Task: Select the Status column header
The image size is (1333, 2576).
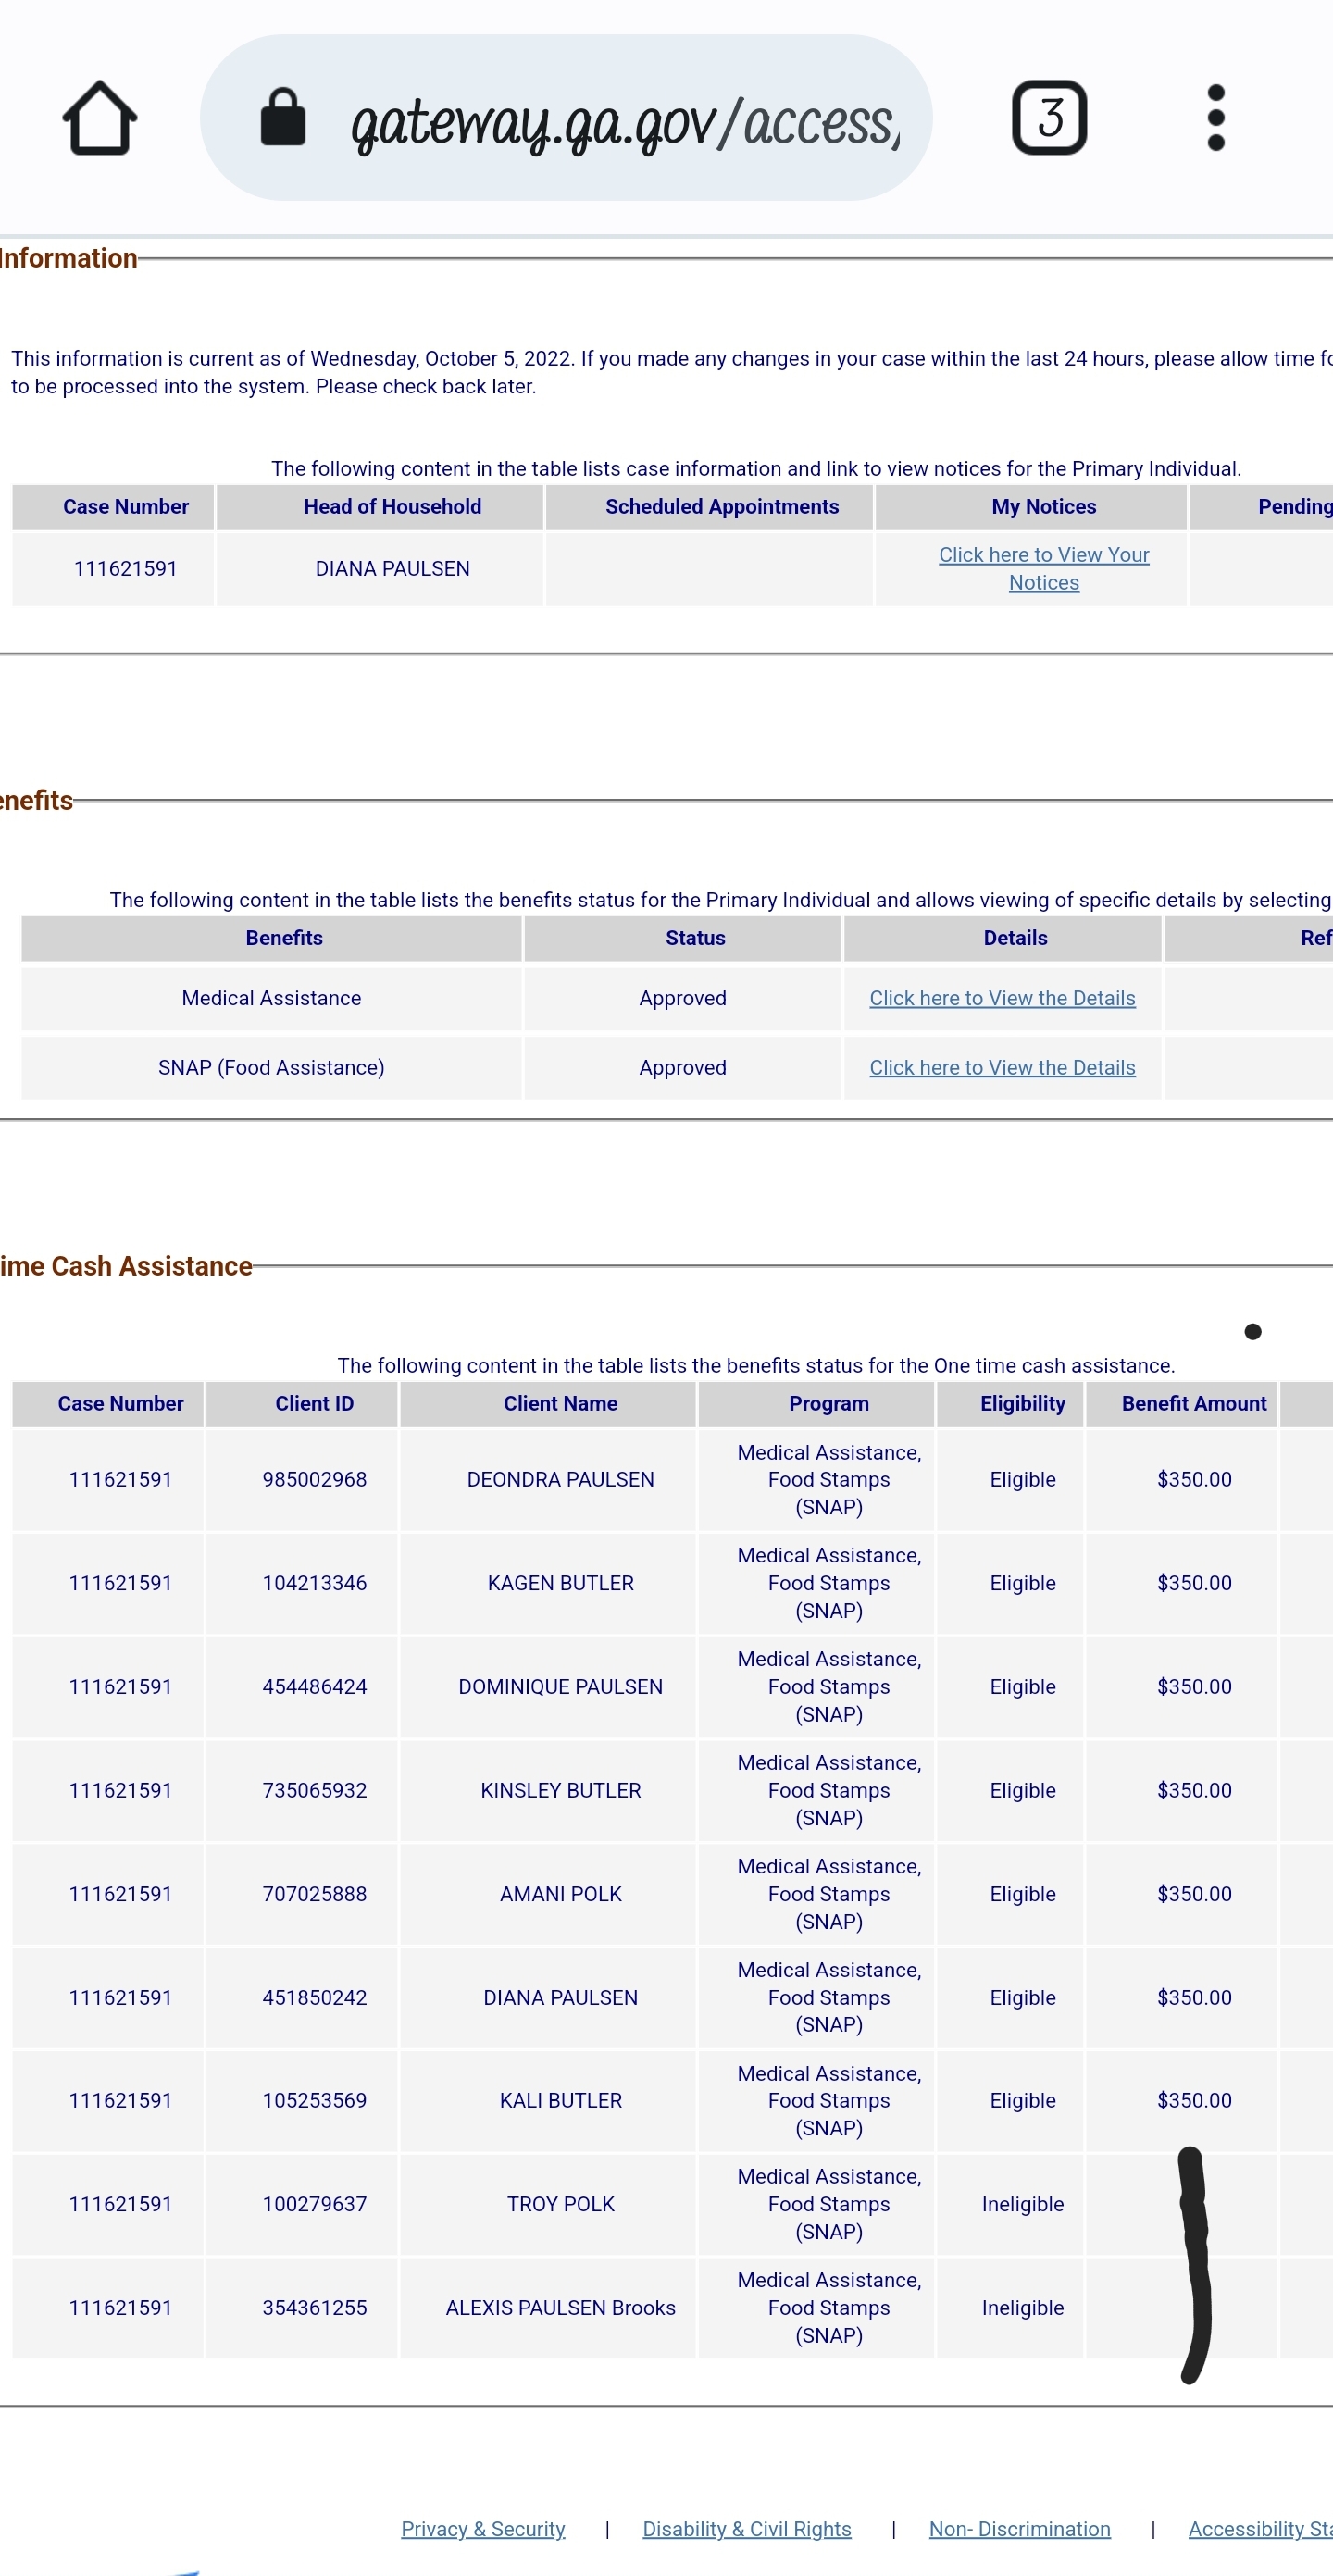Action: (683, 938)
